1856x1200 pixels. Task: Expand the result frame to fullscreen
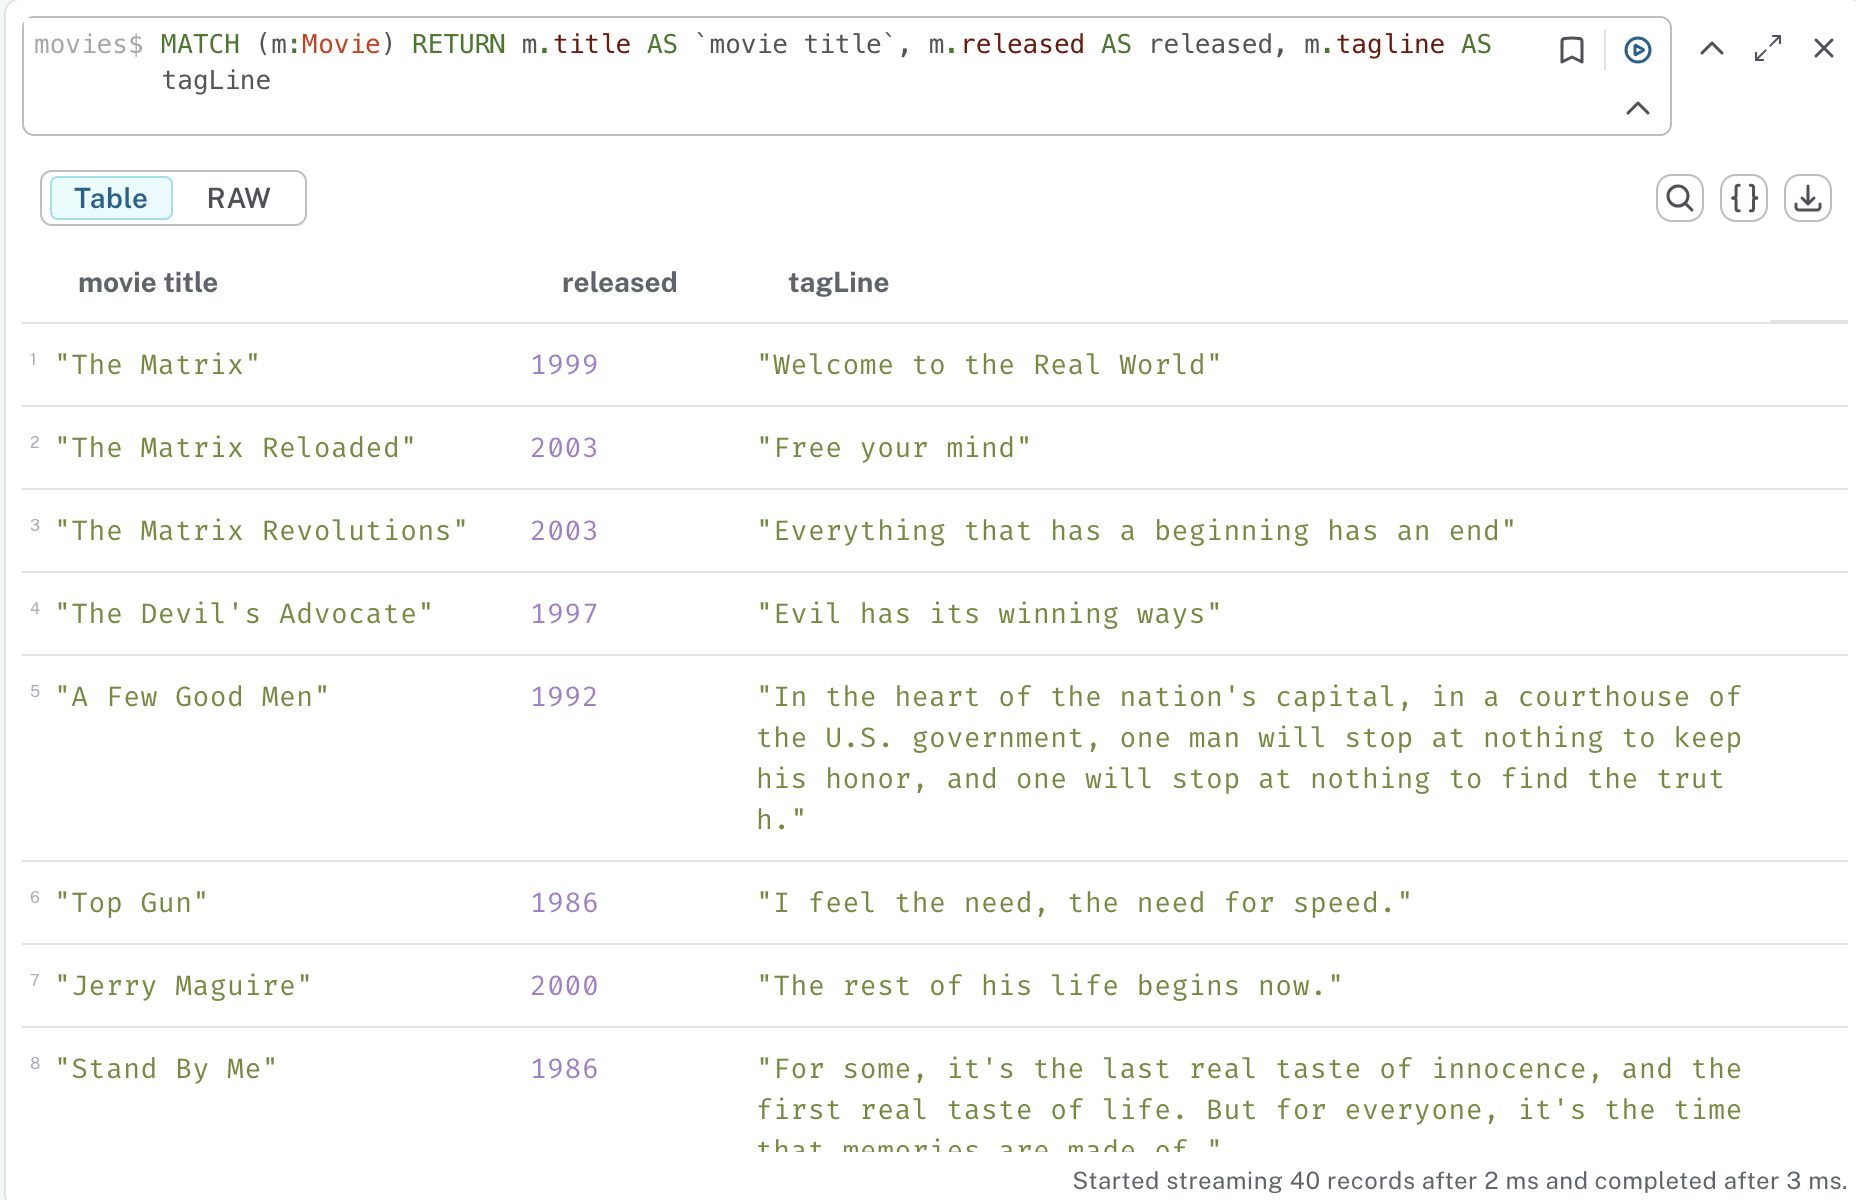(1768, 48)
